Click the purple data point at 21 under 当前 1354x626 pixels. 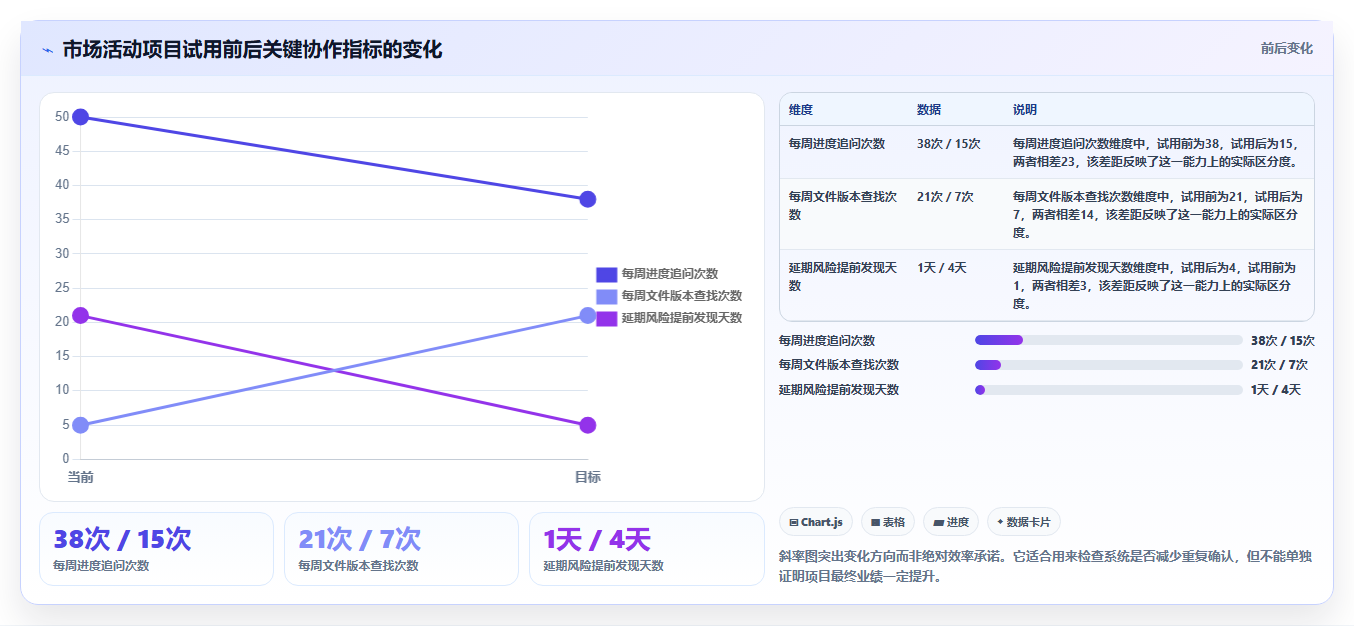(81, 316)
